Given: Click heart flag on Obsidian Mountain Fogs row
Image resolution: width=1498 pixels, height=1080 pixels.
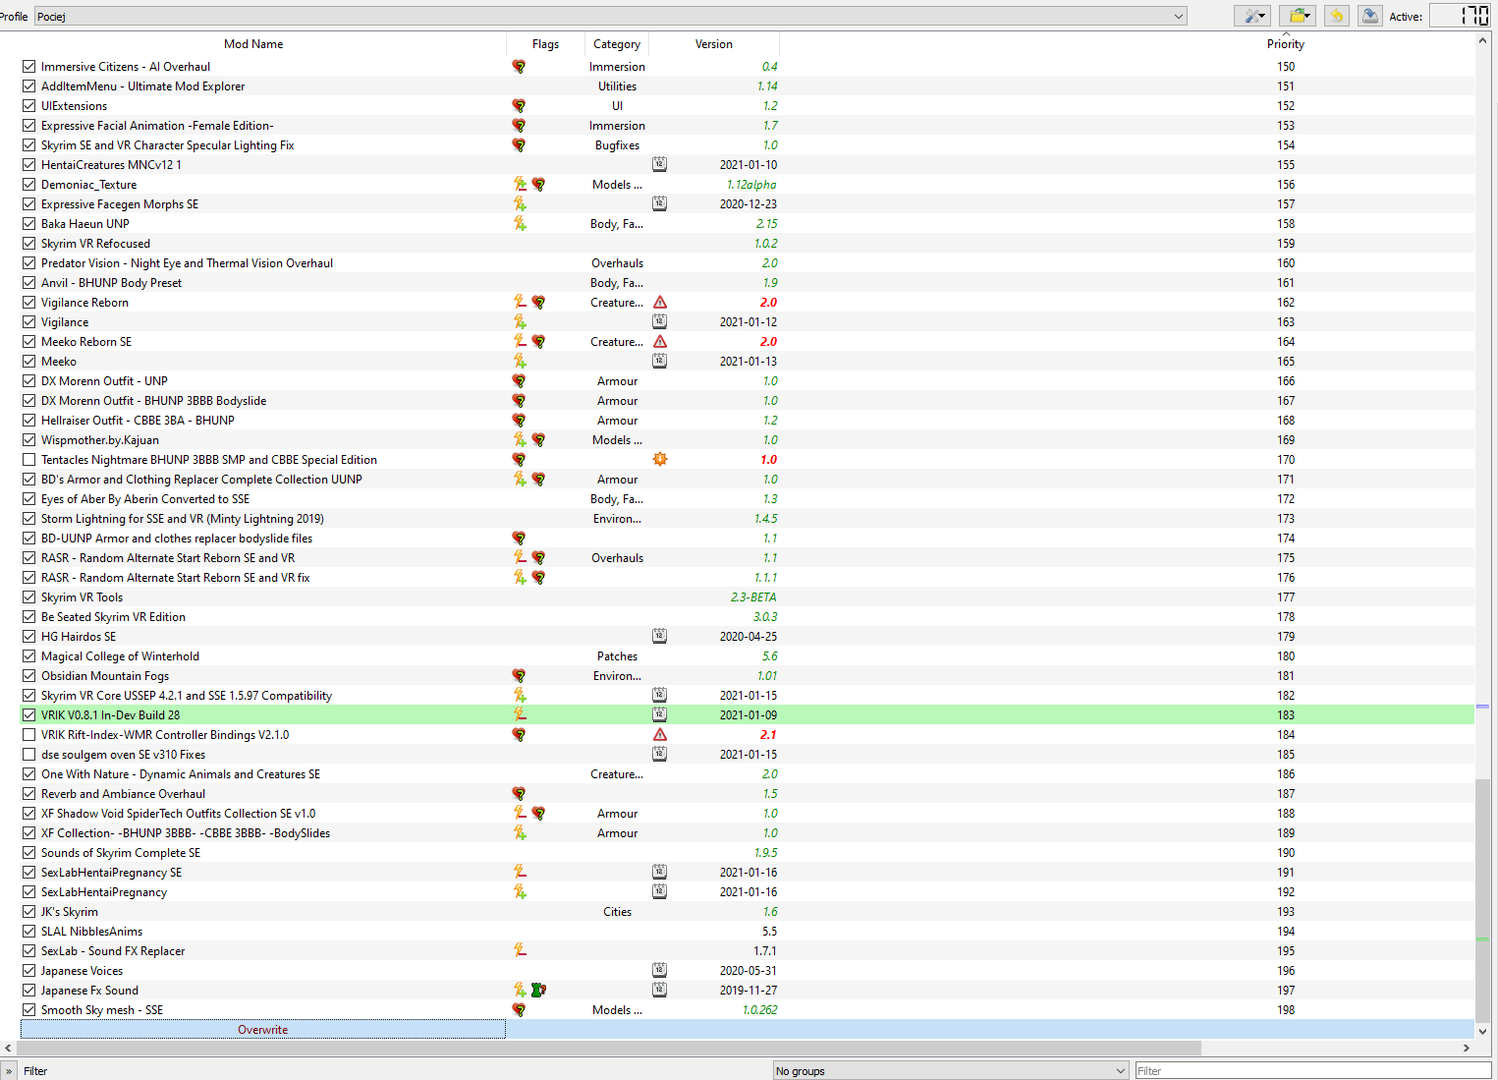Looking at the screenshot, I should [519, 676].
